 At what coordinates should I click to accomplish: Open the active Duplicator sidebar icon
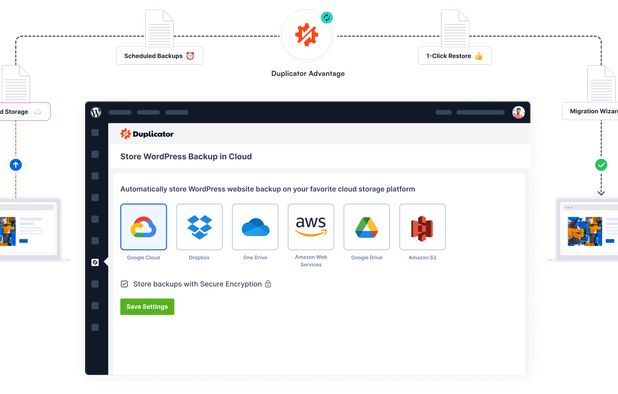[x=95, y=262]
